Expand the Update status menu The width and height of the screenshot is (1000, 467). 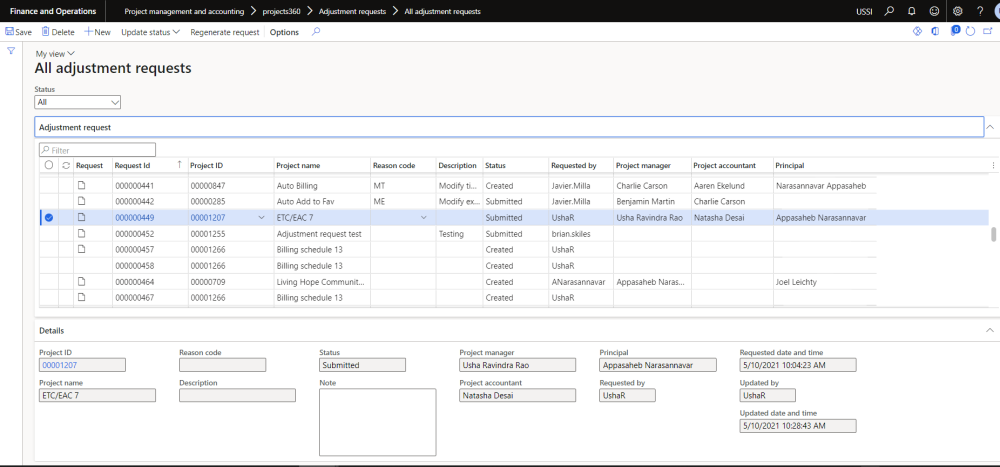(150, 32)
